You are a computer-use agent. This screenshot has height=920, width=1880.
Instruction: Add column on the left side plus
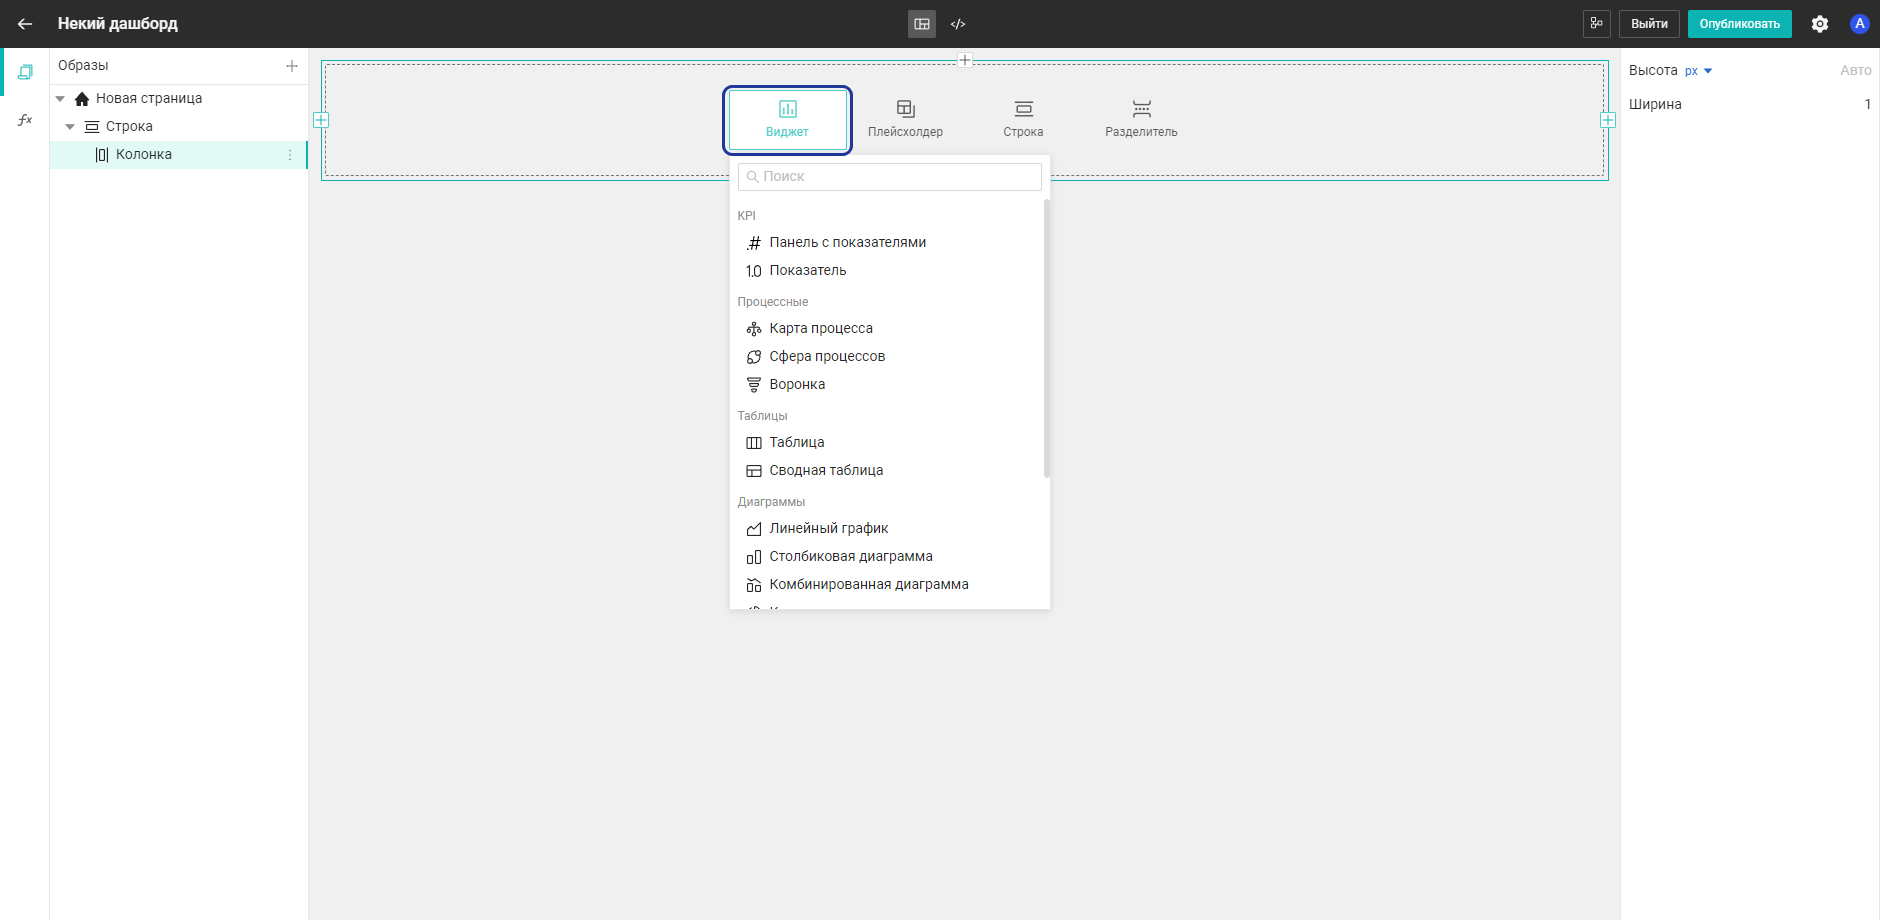click(x=321, y=120)
